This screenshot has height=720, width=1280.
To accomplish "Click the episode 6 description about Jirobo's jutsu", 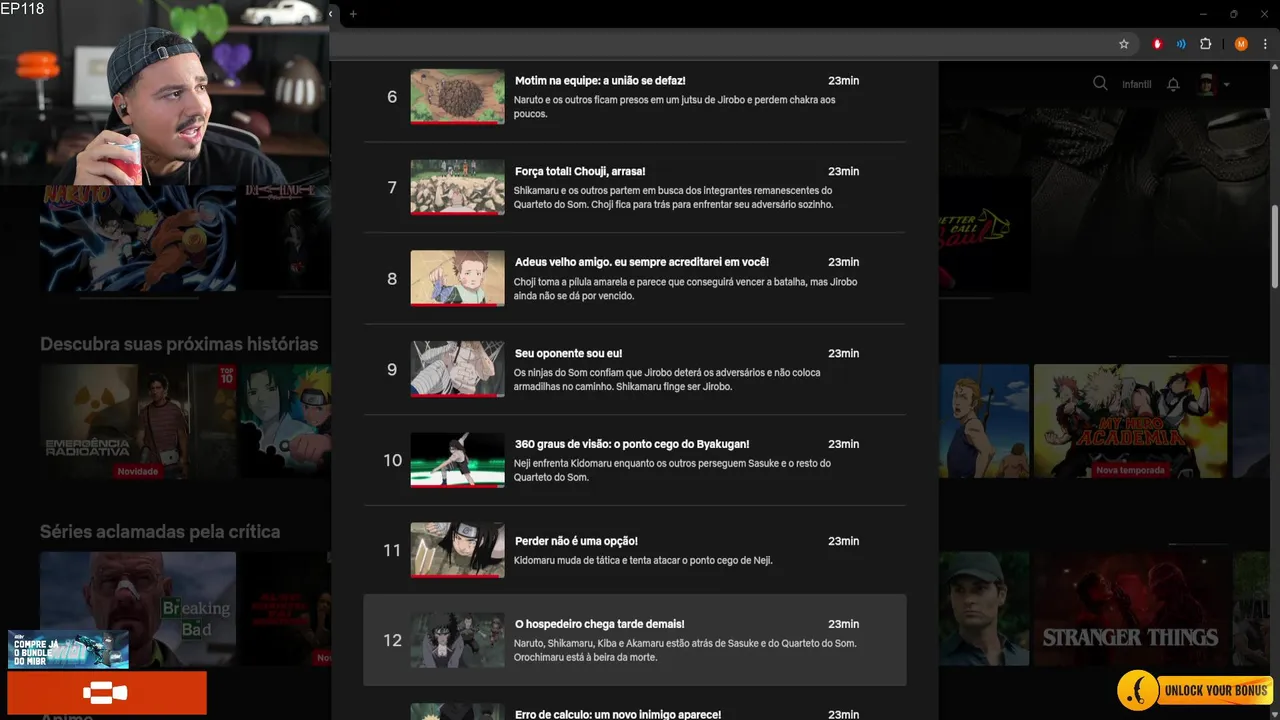I will tap(675, 107).
